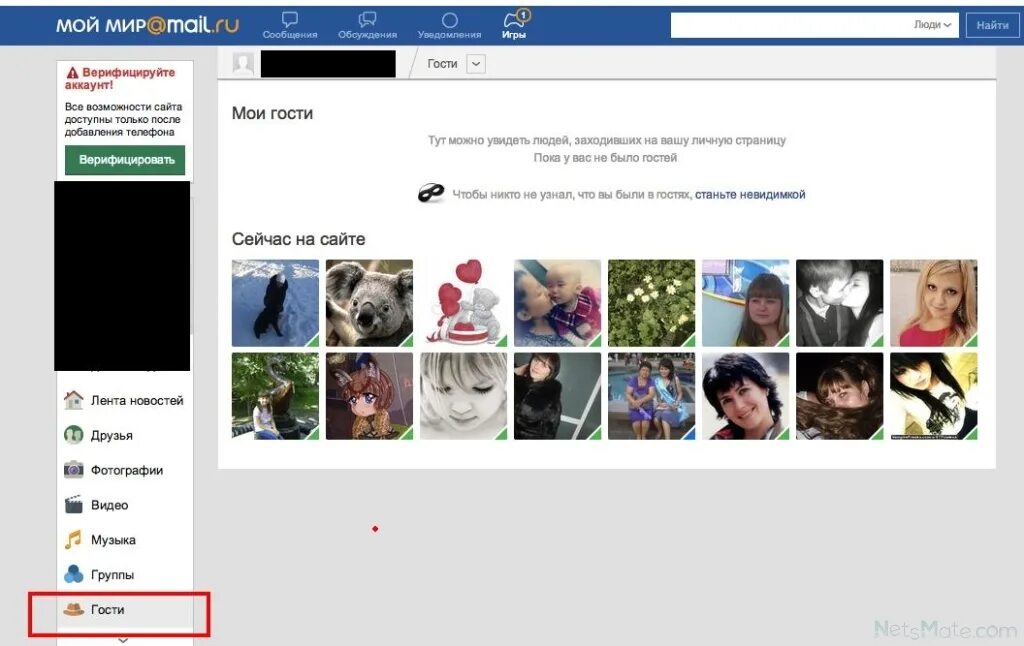Click the invisibility mask icon
Image resolution: width=1024 pixels, height=646 pixels.
[x=430, y=192]
